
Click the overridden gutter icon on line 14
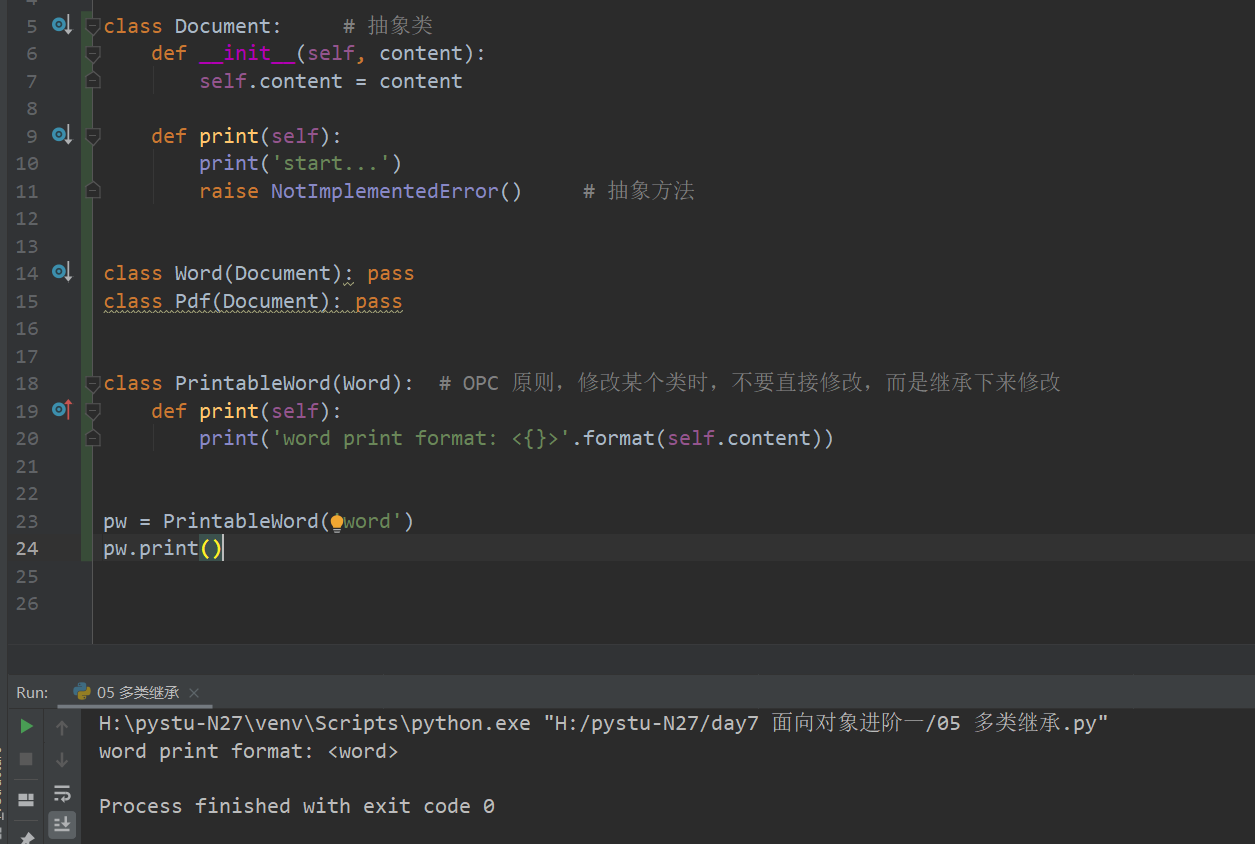tap(62, 272)
